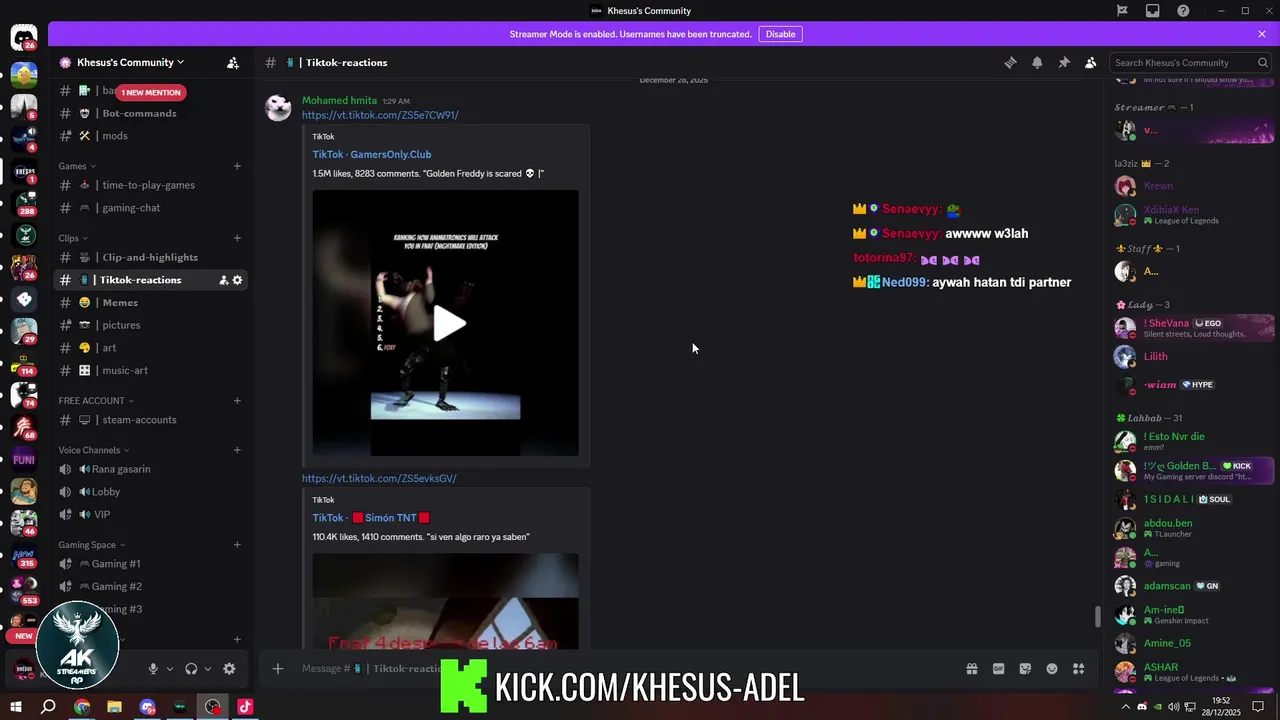Image resolution: width=1280 pixels, height=720 pixels.
Task: Click the Discord home icon
Action: click(x=24, y=38)
